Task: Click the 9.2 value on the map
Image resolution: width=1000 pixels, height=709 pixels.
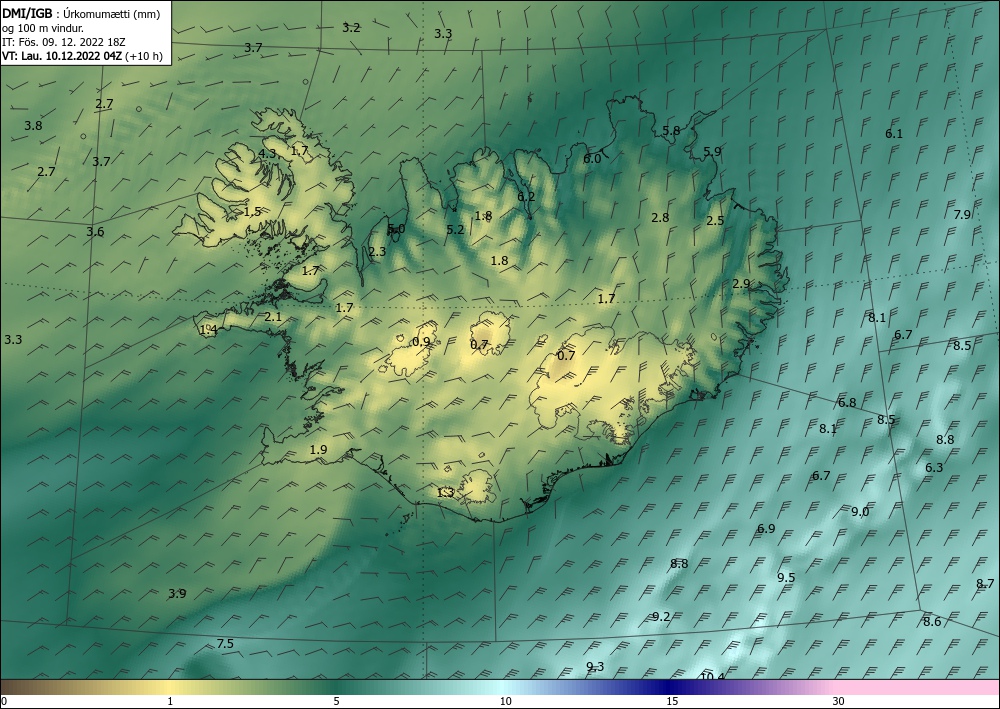Action: pos(661,617)
